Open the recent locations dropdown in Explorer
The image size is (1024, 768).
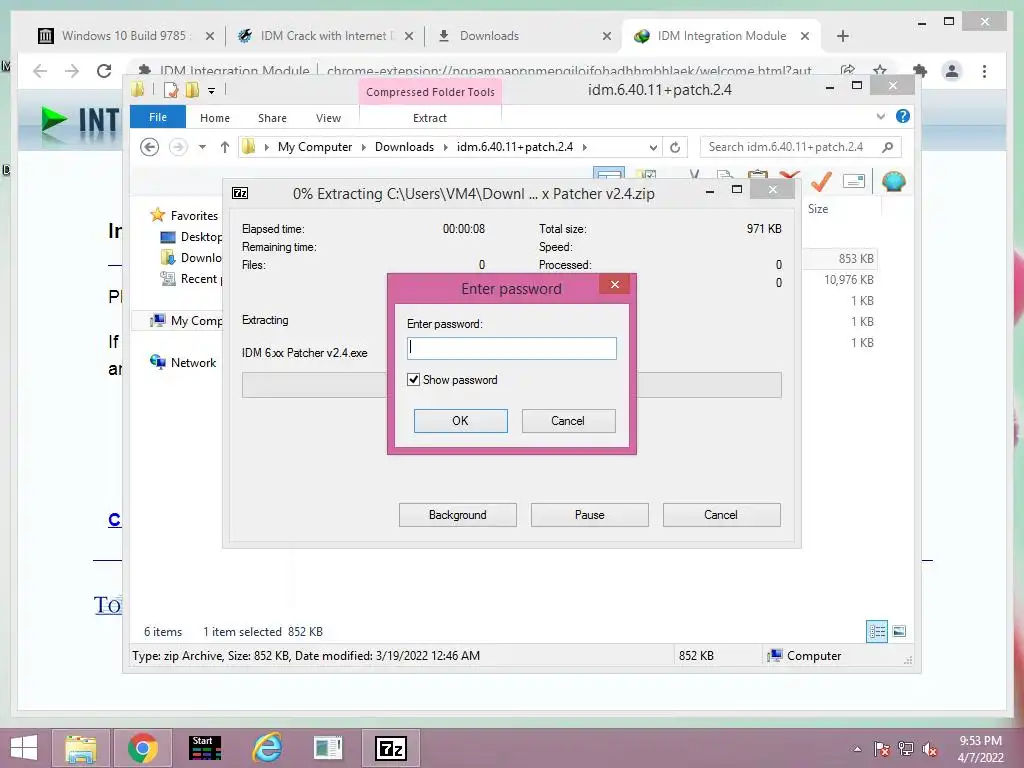point(202,147)
